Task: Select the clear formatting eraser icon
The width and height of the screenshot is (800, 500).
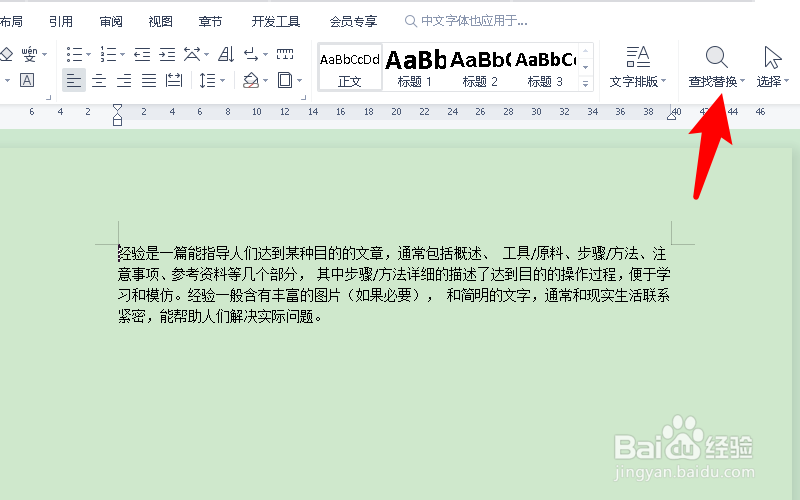Action: (6, 54)
